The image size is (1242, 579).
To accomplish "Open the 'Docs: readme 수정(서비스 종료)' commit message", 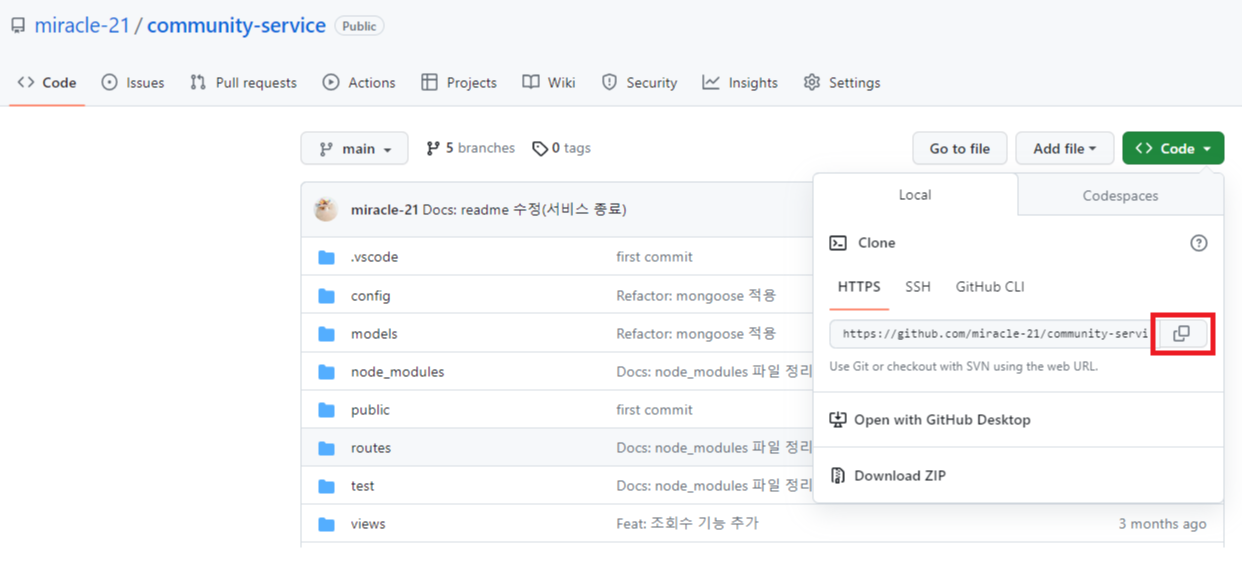I will (524, 209).
